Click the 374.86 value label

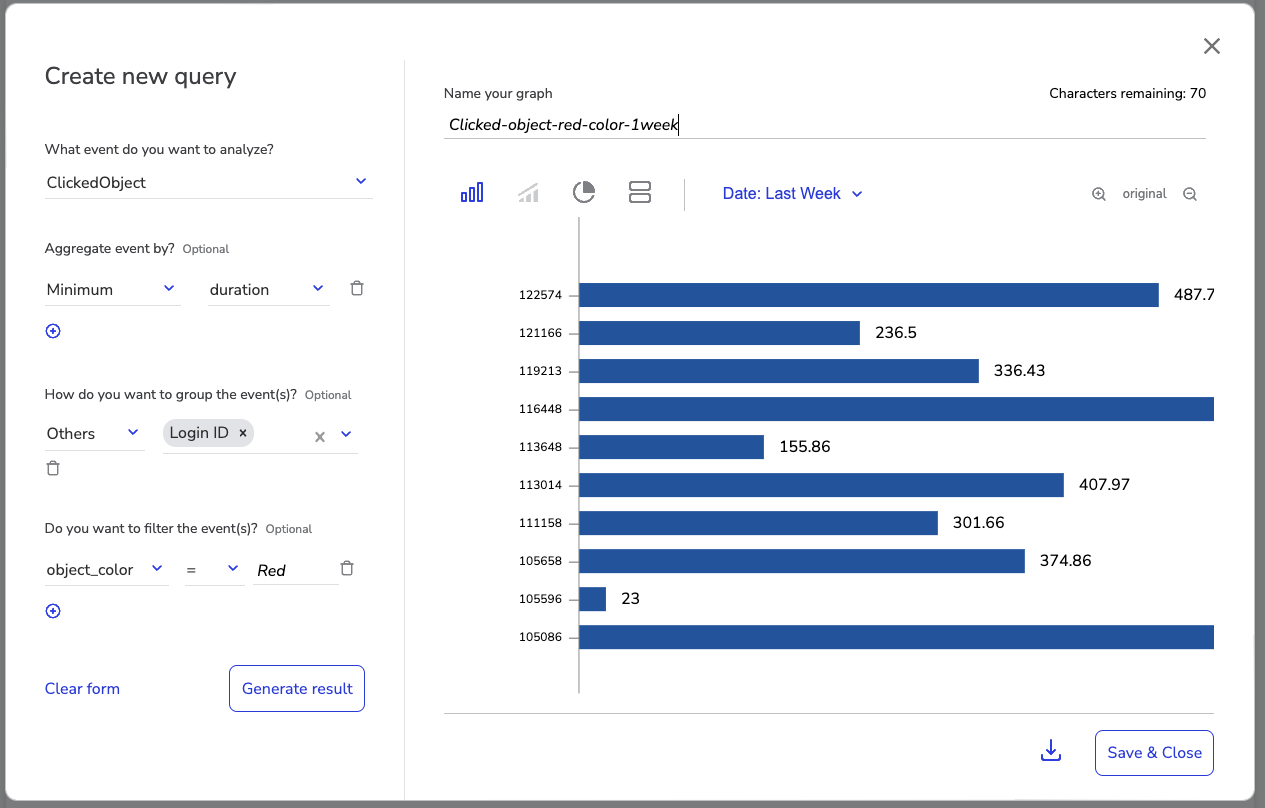click(1066, 561)
